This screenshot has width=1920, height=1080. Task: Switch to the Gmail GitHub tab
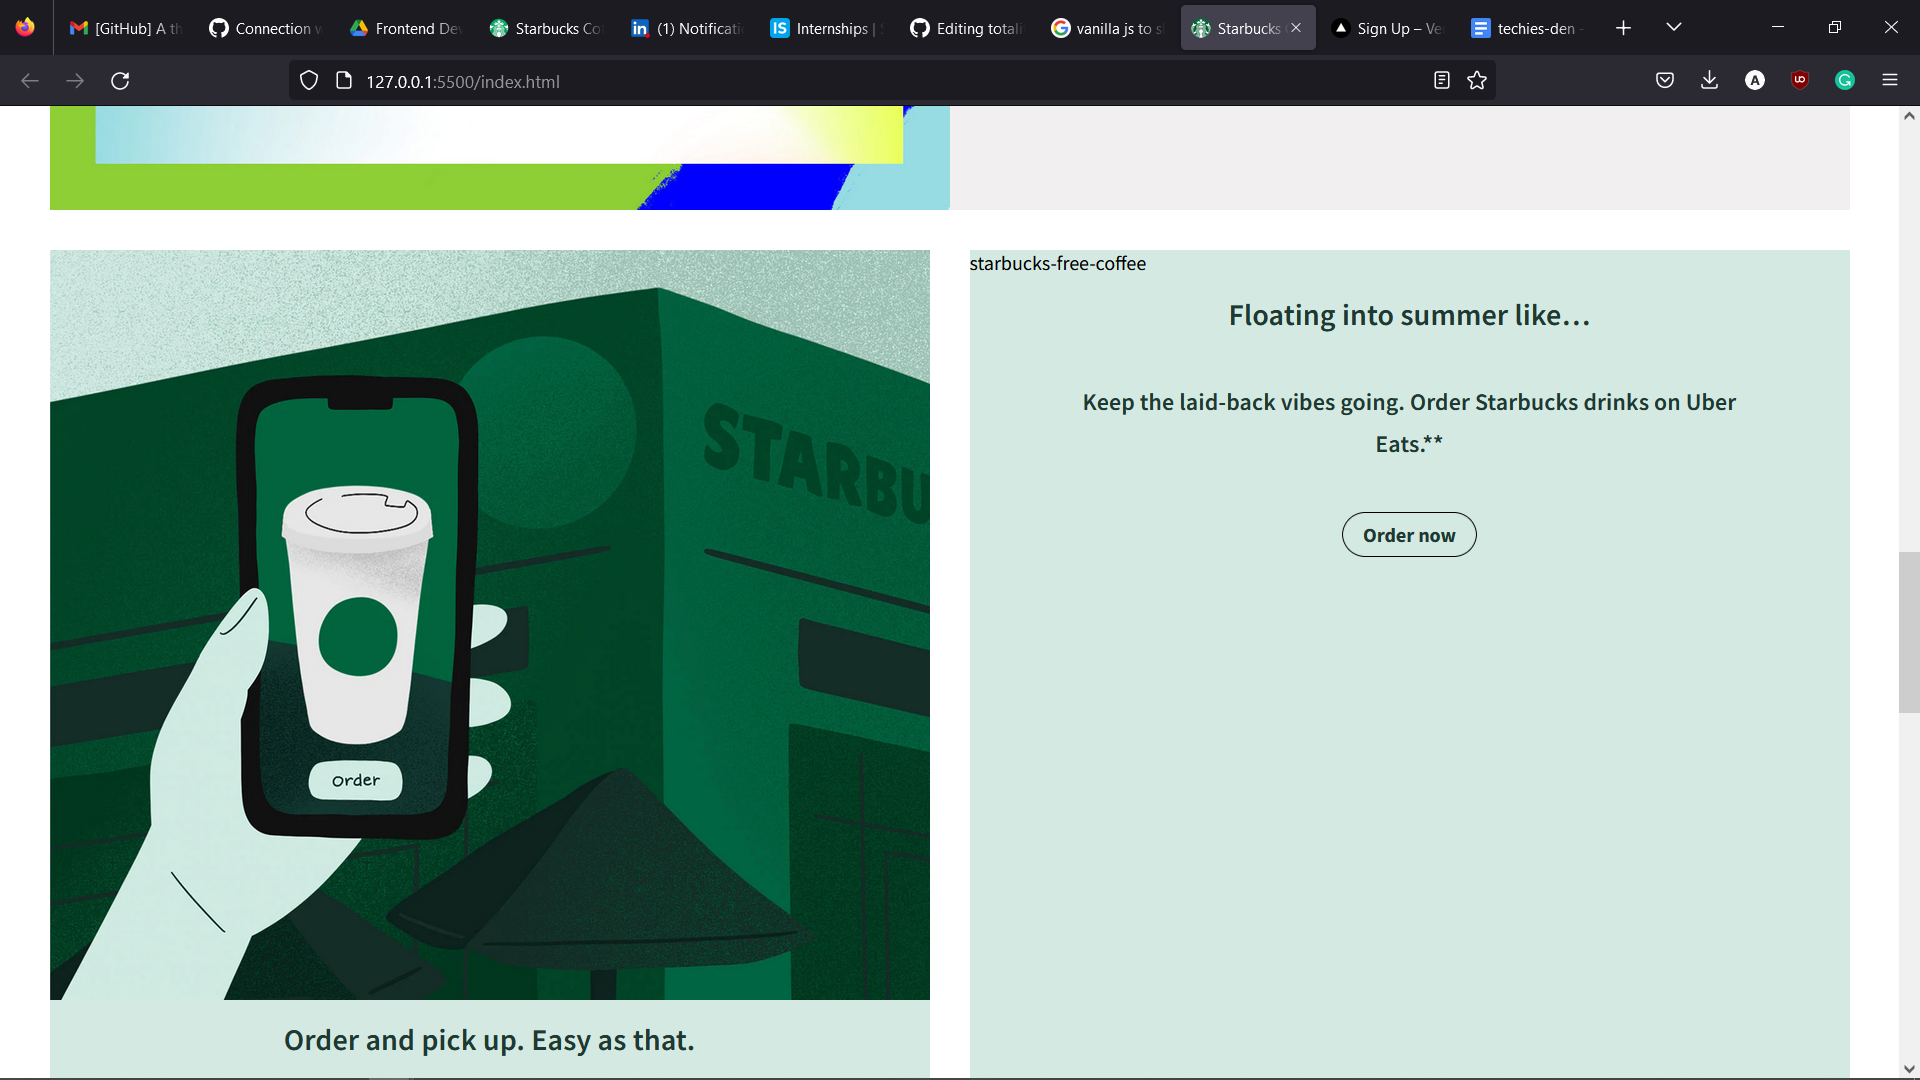point(124,28)
